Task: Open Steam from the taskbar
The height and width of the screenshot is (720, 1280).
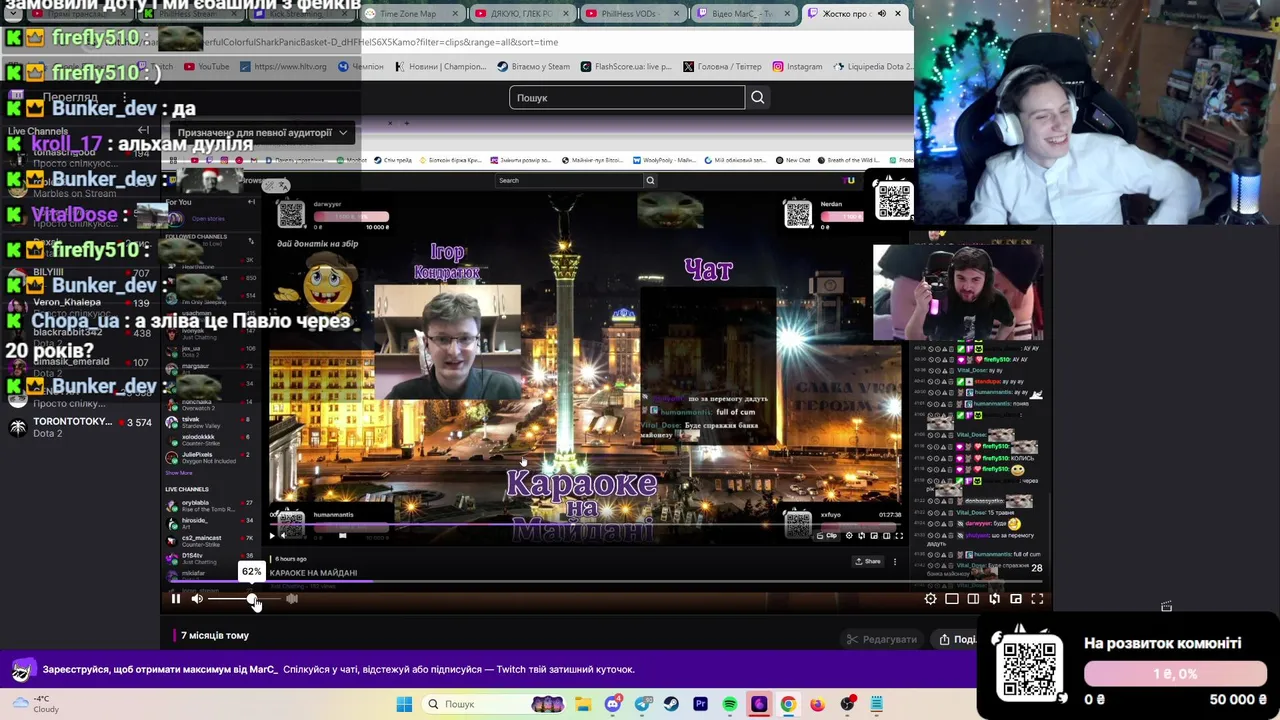Action: click(671, 704)
